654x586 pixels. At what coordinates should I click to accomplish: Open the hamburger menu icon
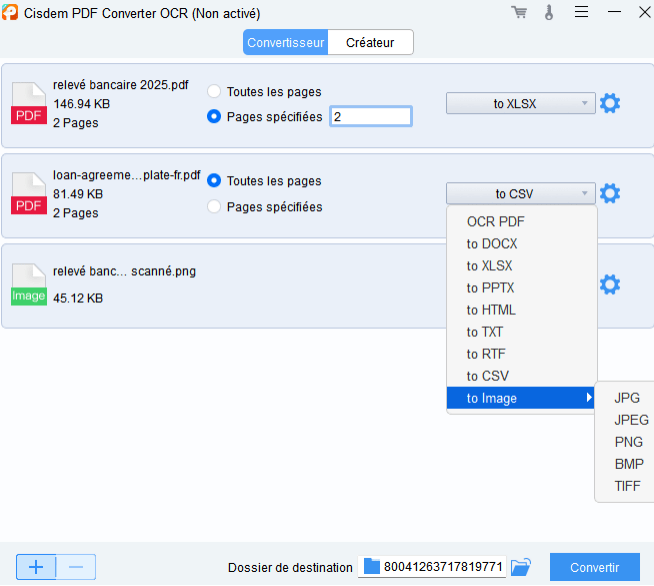pyautogui.click(x=581, y=12)
